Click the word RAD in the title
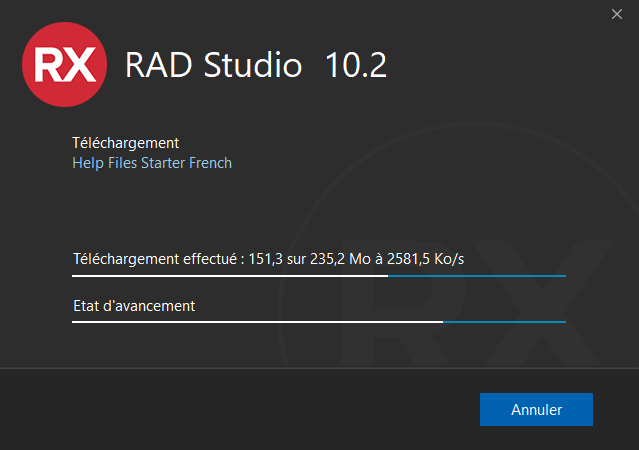This screenshot has height=450, width=639. tap(156, 66)
